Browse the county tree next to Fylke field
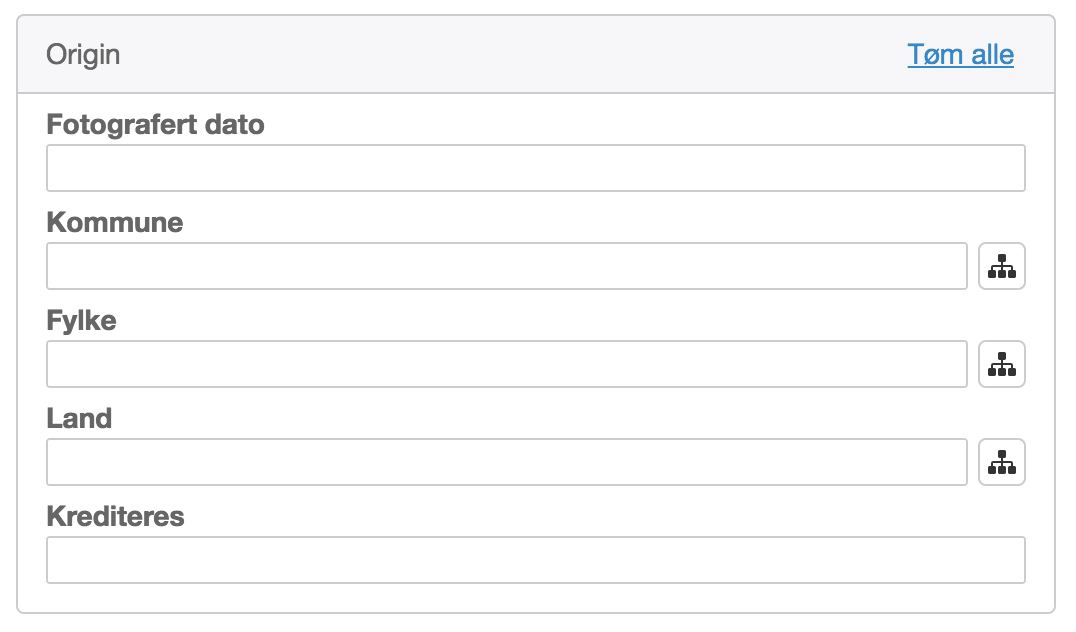The width and height of the screenshot is (1076, 632). click(1001, 364)
